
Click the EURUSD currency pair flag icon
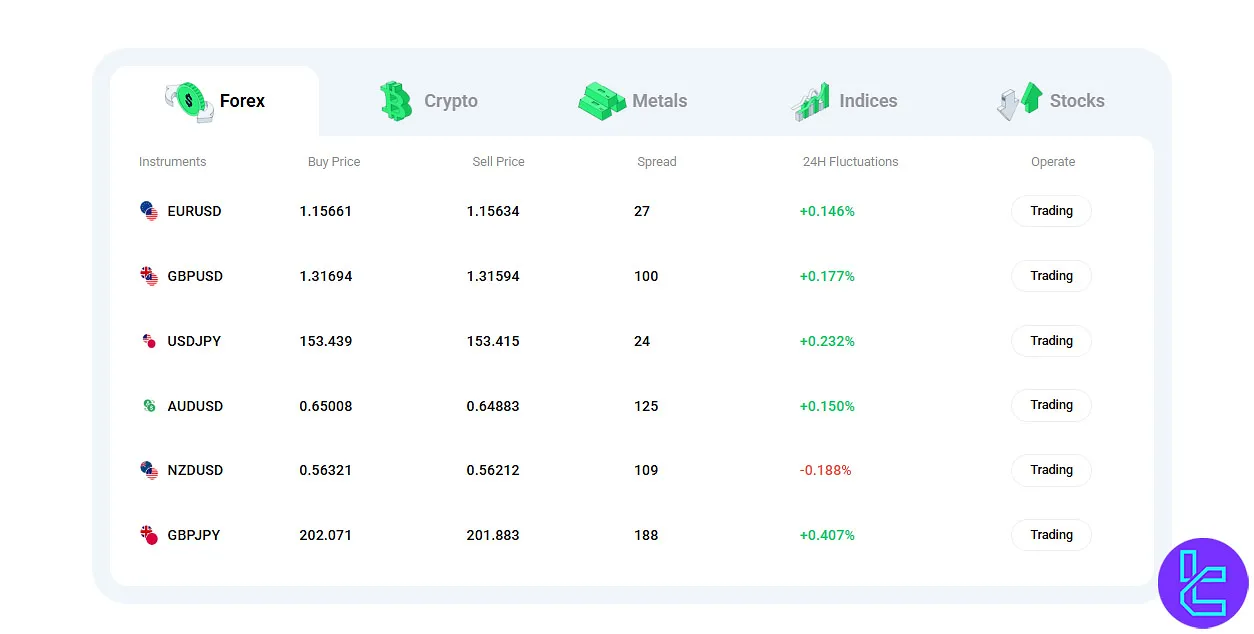(x=148, y=211)
